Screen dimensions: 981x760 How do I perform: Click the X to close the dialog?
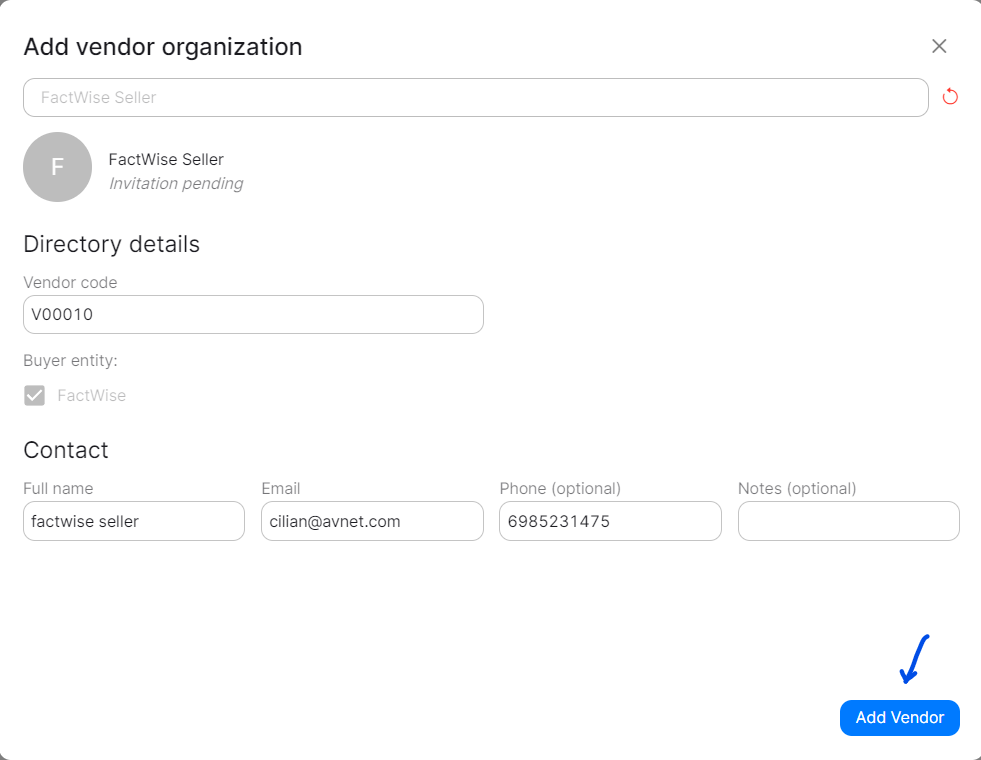coord(938,46)
